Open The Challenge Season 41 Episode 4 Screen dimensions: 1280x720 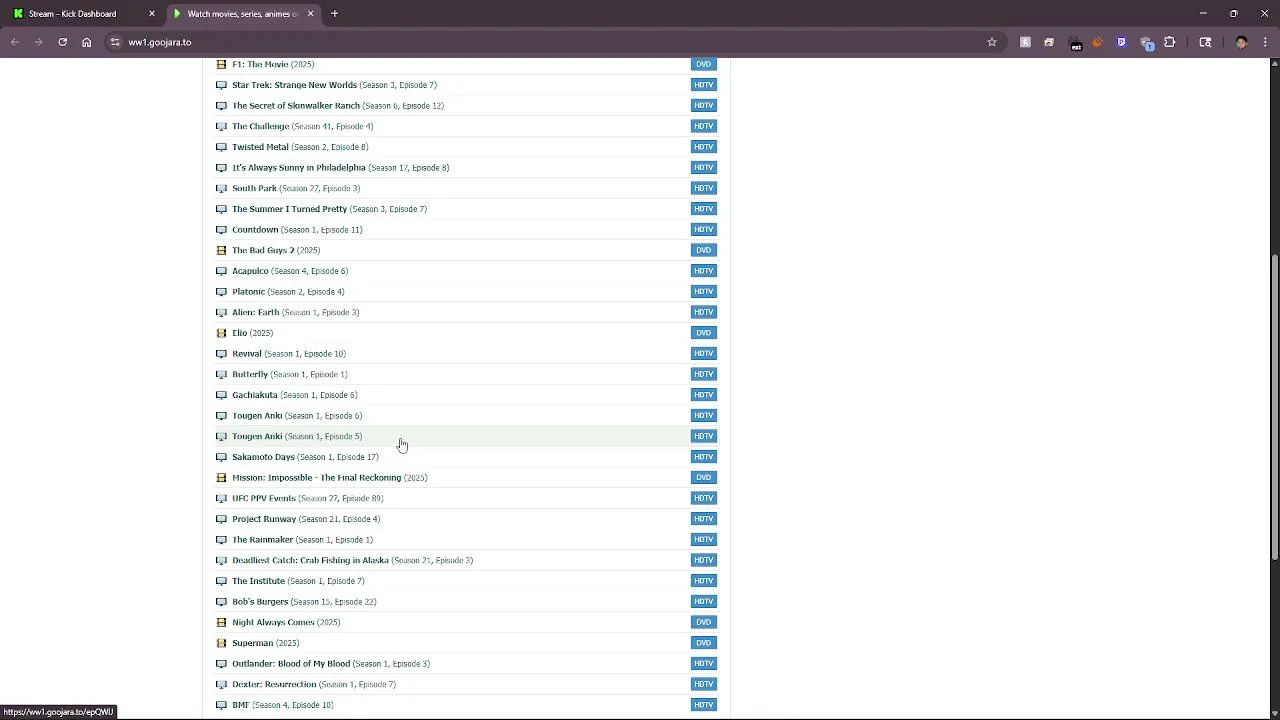tap(302, 126)
